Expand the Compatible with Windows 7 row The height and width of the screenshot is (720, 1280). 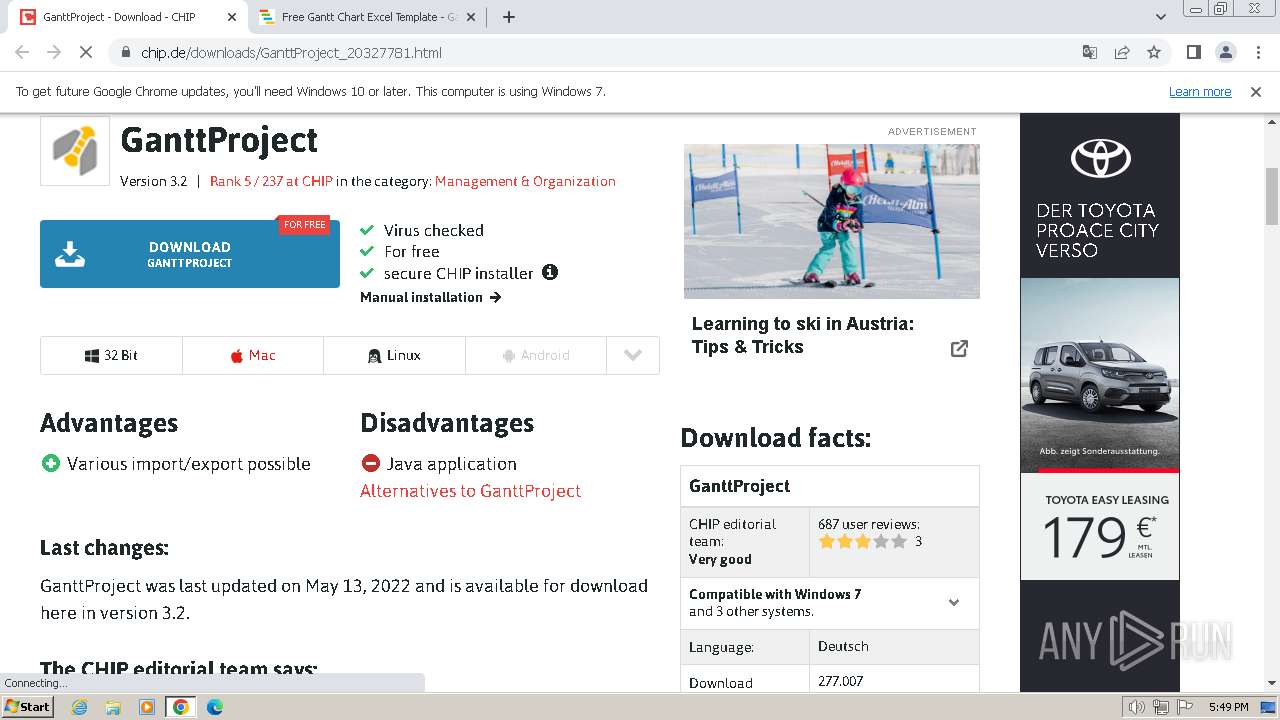[830, 603]
